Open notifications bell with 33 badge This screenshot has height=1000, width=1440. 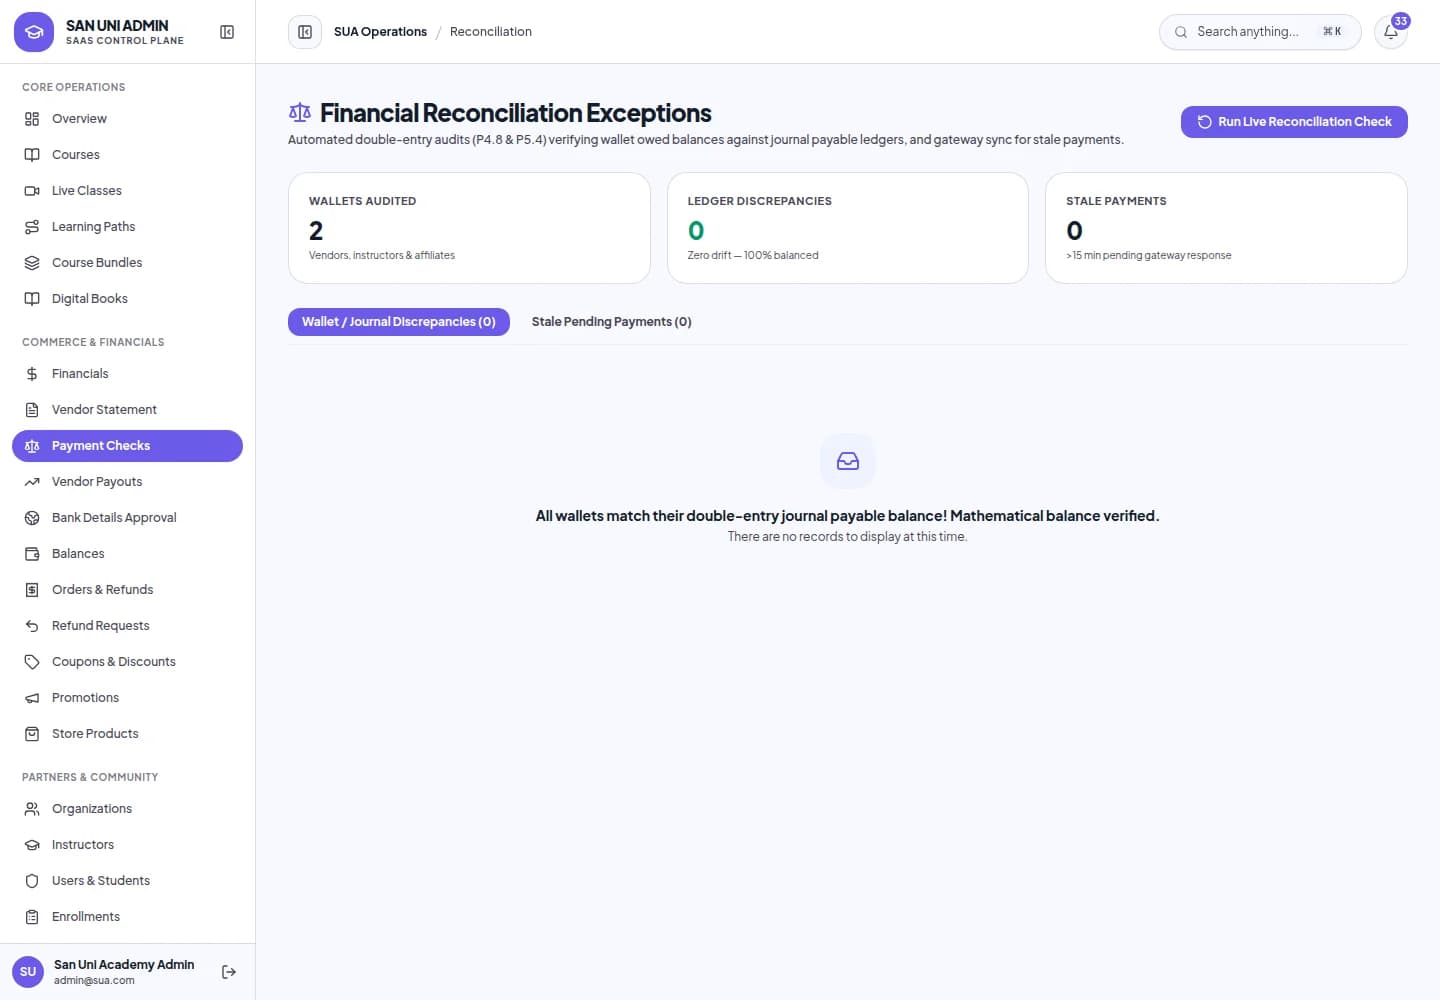point(1391,32)
